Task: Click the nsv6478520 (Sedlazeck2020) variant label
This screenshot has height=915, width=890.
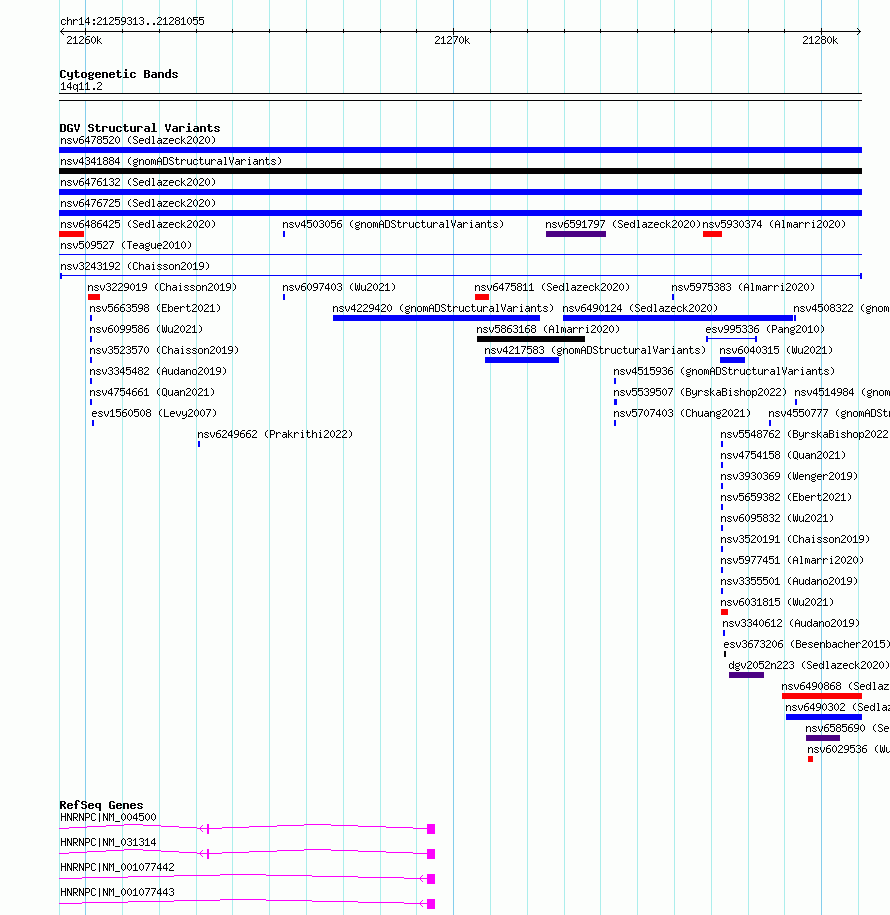Action: [138, 140]
